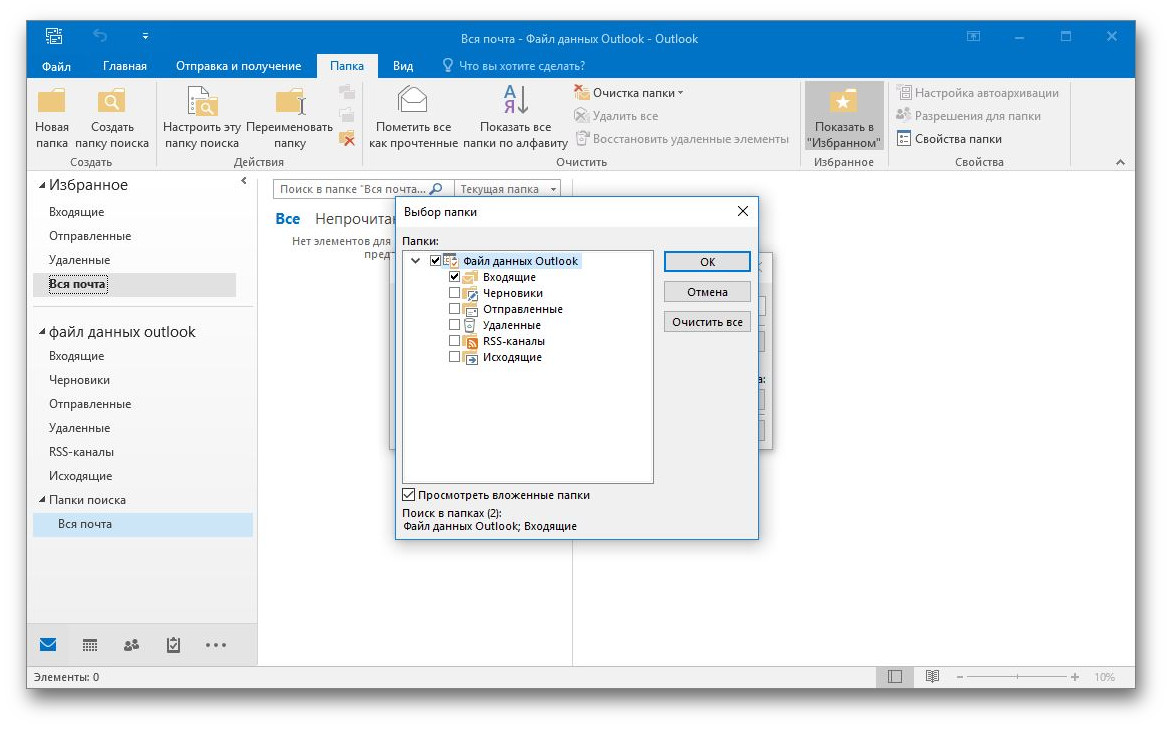
Task: Check the Черновики folder checkbox
Action: coord(455,293)
